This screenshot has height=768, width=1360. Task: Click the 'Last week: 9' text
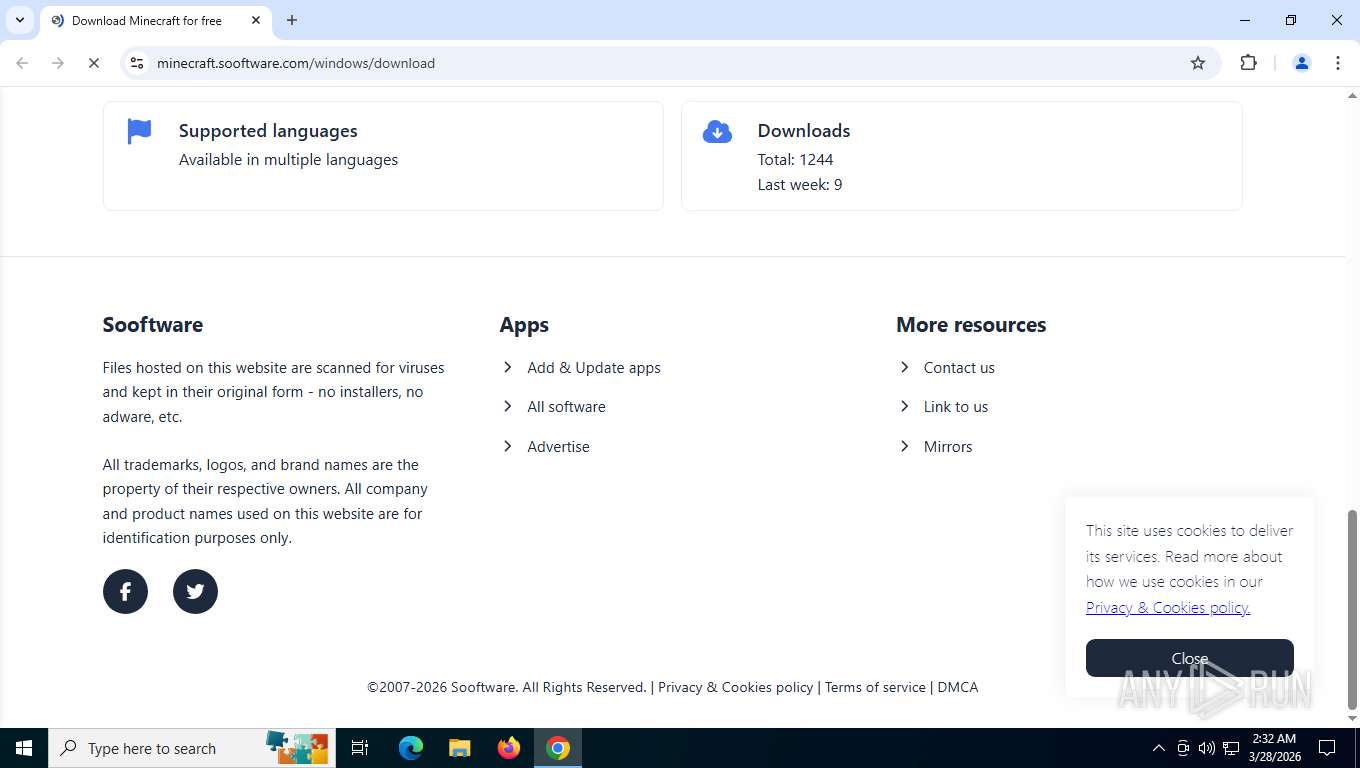(800, 184)
